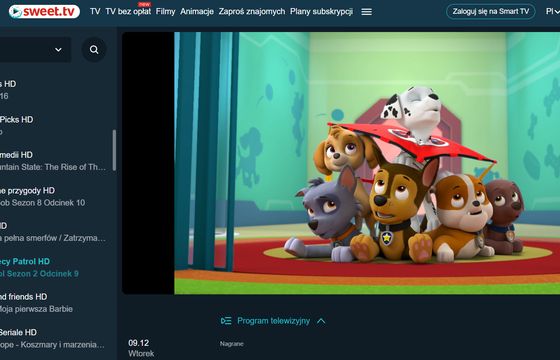560x360 pixels.
Task: Click the Program telewizyjny label
Action: click(274, 321)
